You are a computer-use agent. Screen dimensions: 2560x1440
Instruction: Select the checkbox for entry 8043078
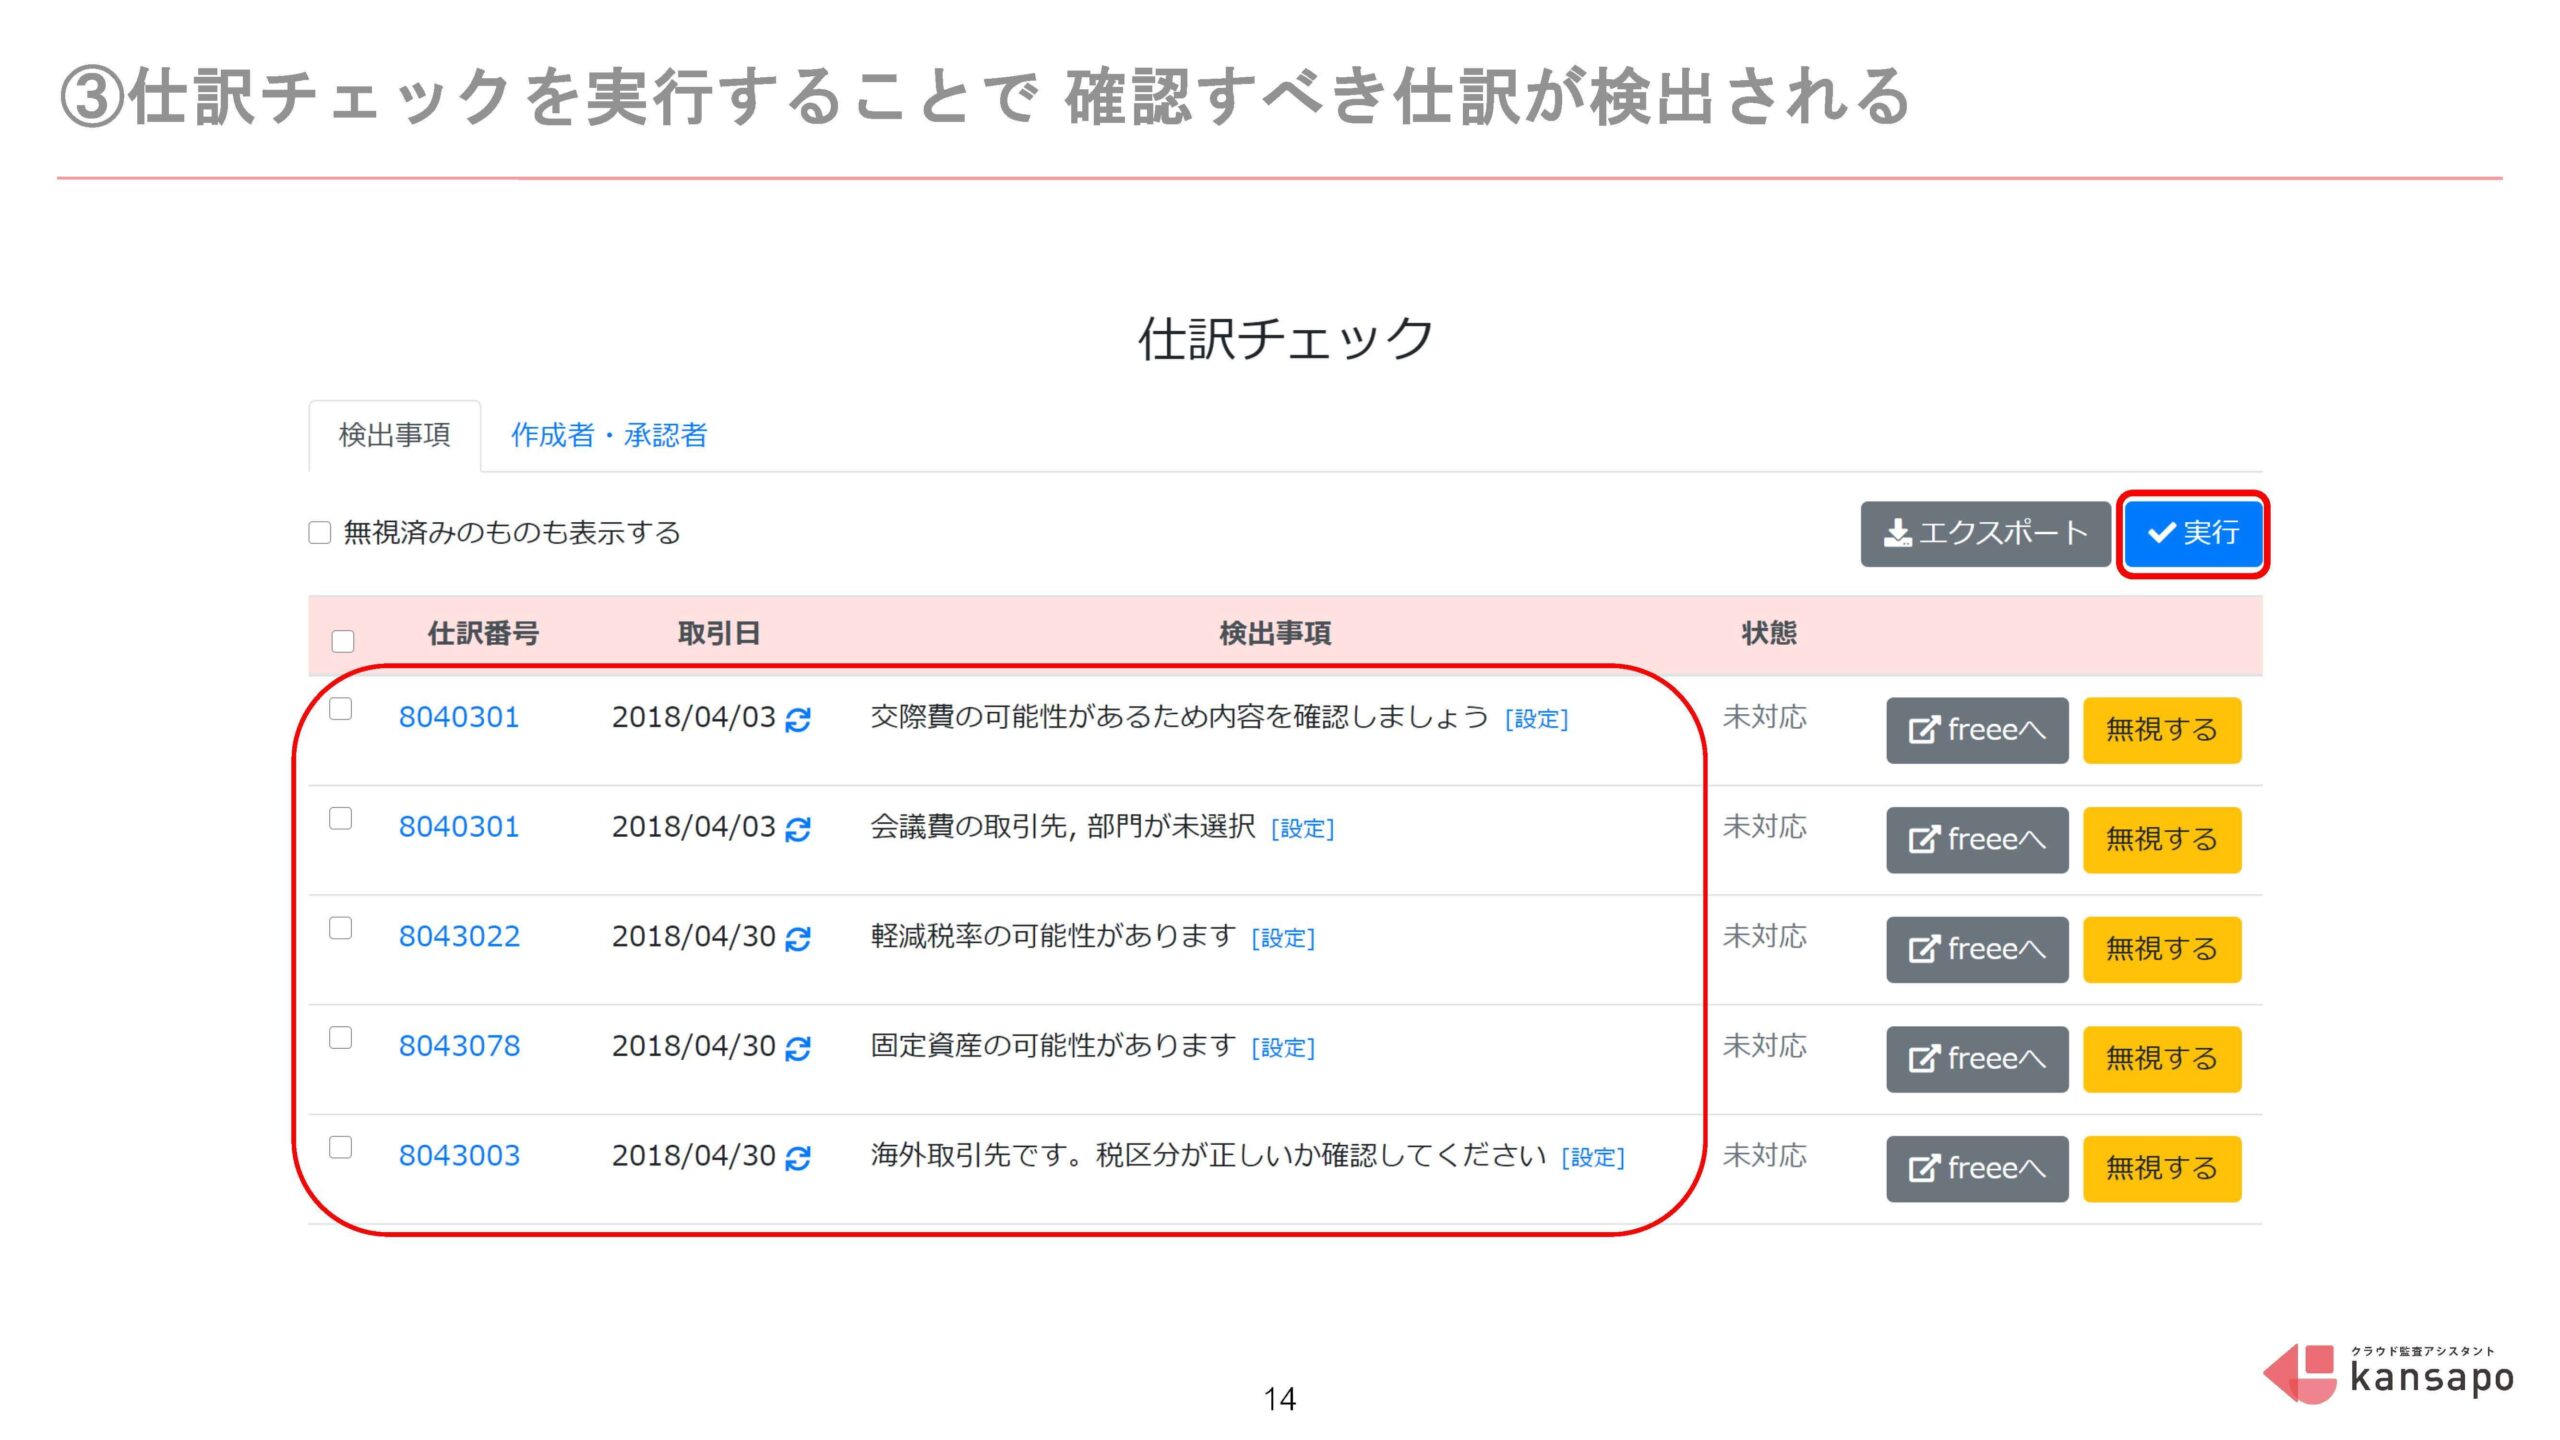341,1037
